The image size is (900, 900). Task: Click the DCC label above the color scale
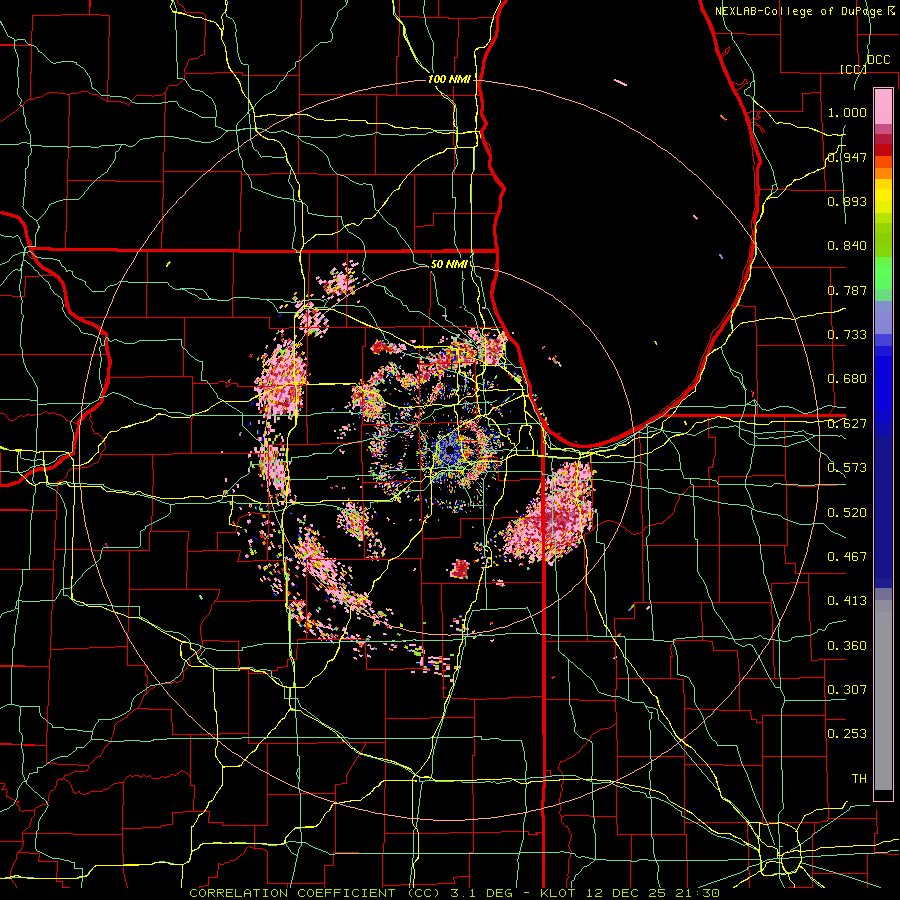click(878, 60)
